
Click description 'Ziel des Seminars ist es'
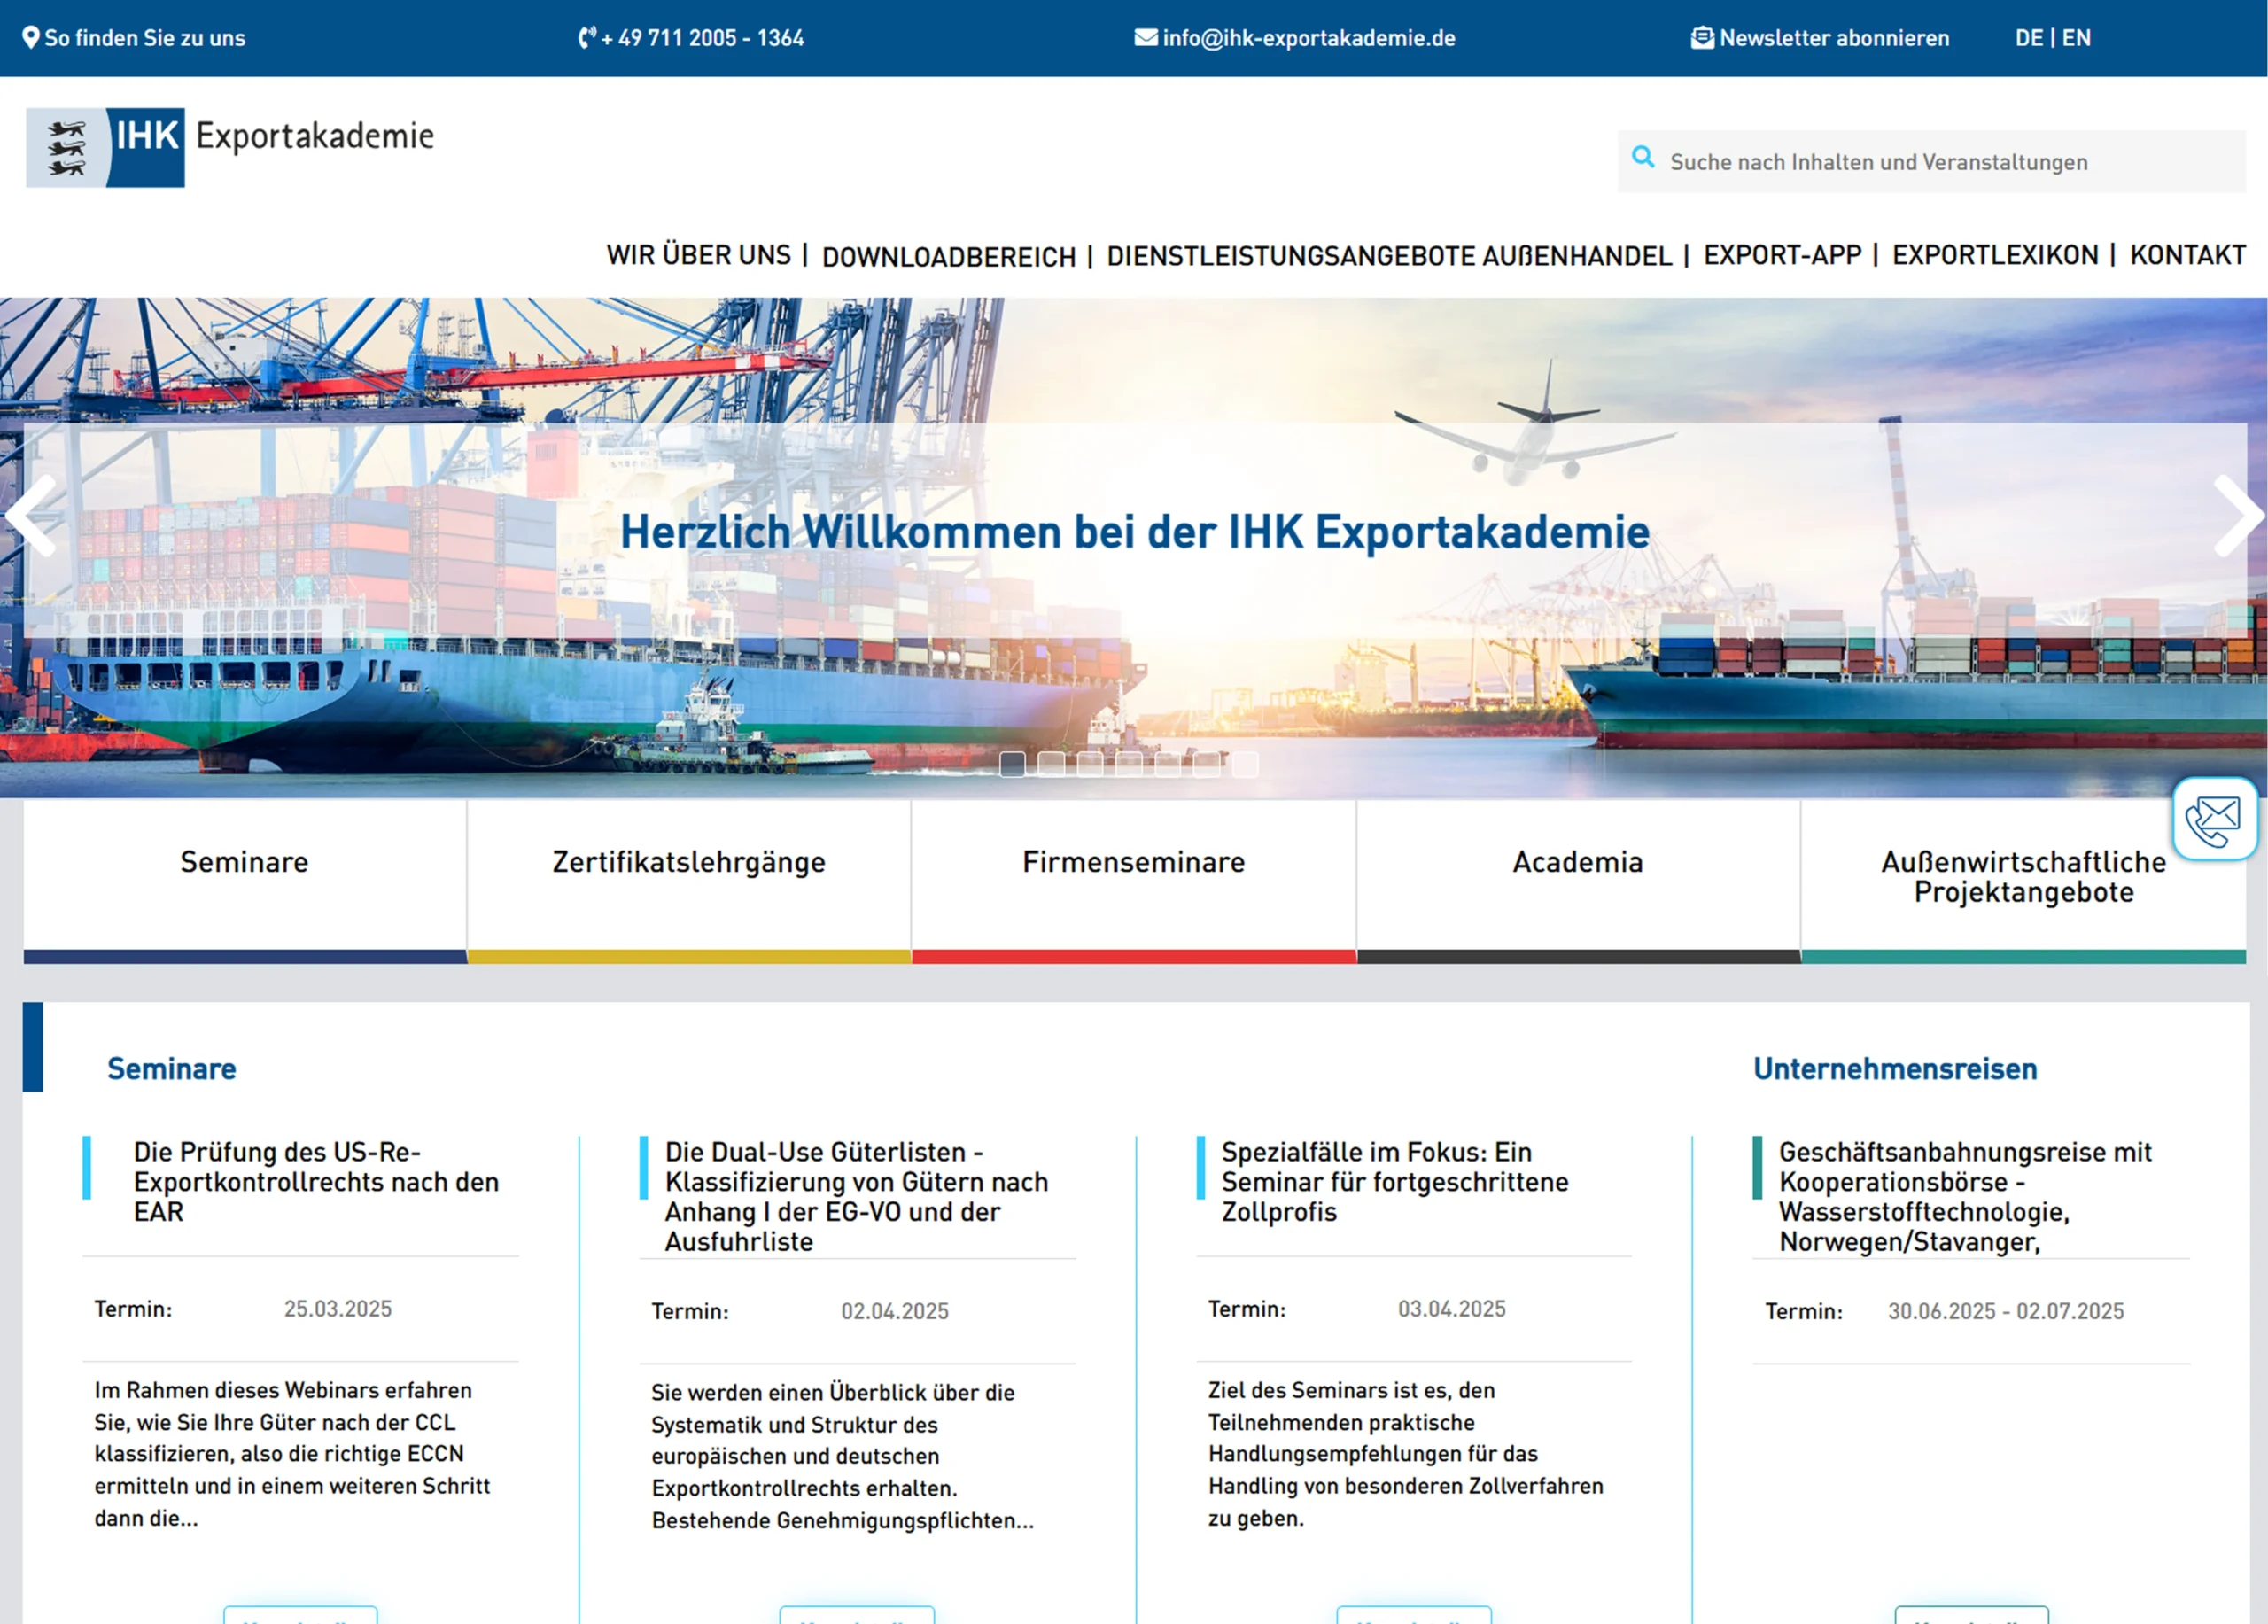point(1406,1454)
